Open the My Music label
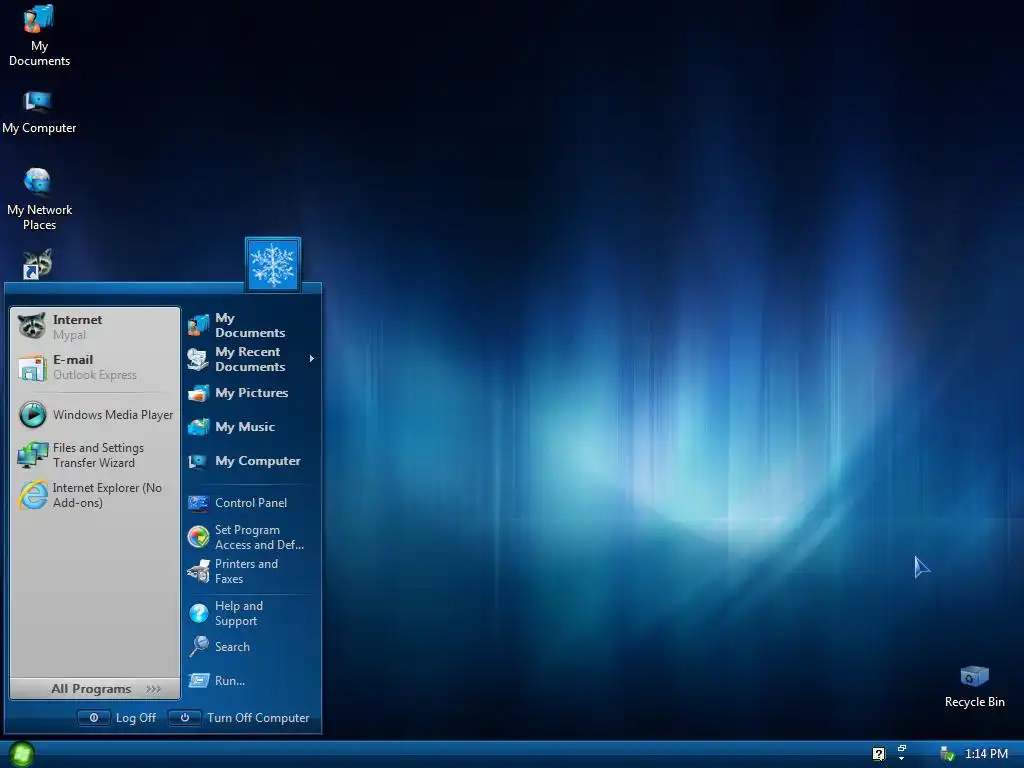This screenshot has height=768, width=1024. (x=245, y=426)
